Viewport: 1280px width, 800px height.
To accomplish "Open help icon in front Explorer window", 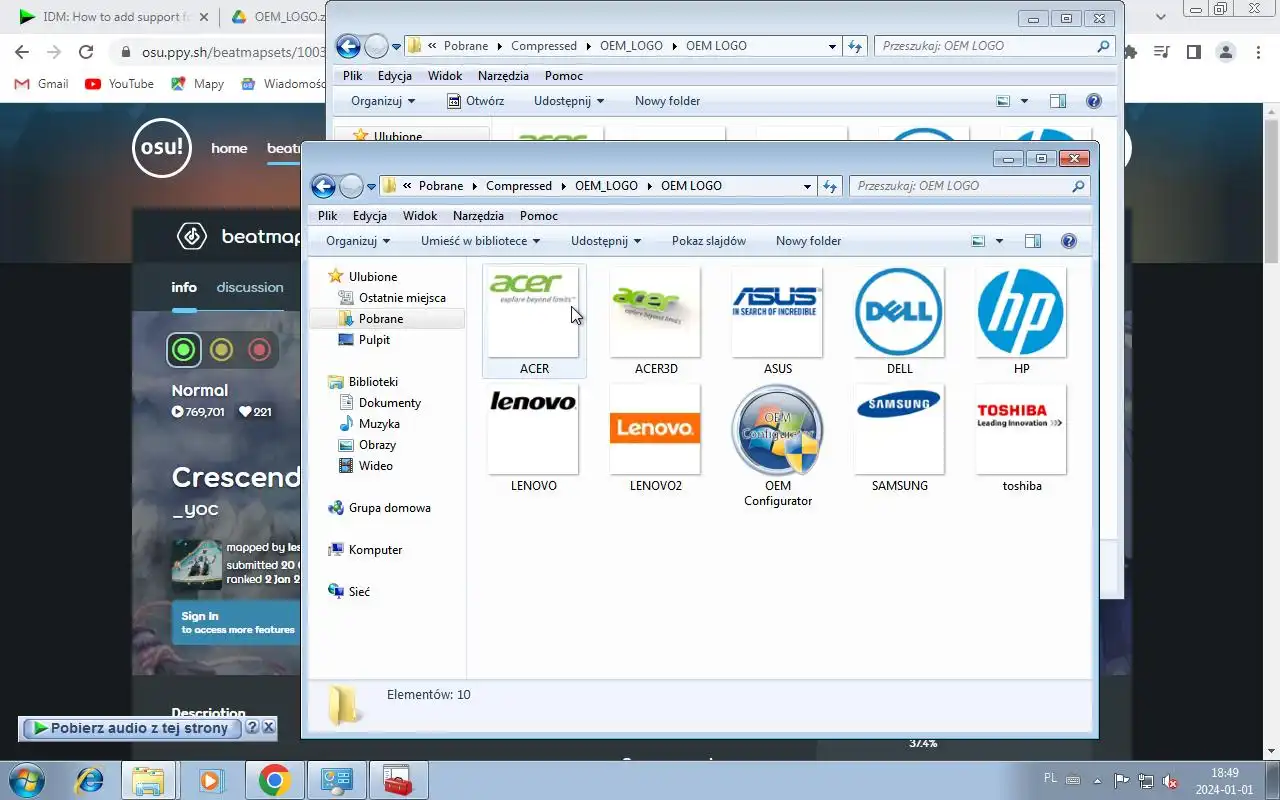I will [x=1068, y=241].
